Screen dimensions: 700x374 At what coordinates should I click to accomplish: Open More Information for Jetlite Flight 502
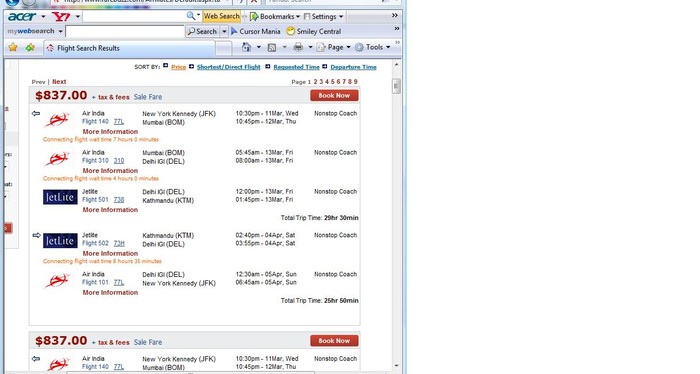click(110, 253)
